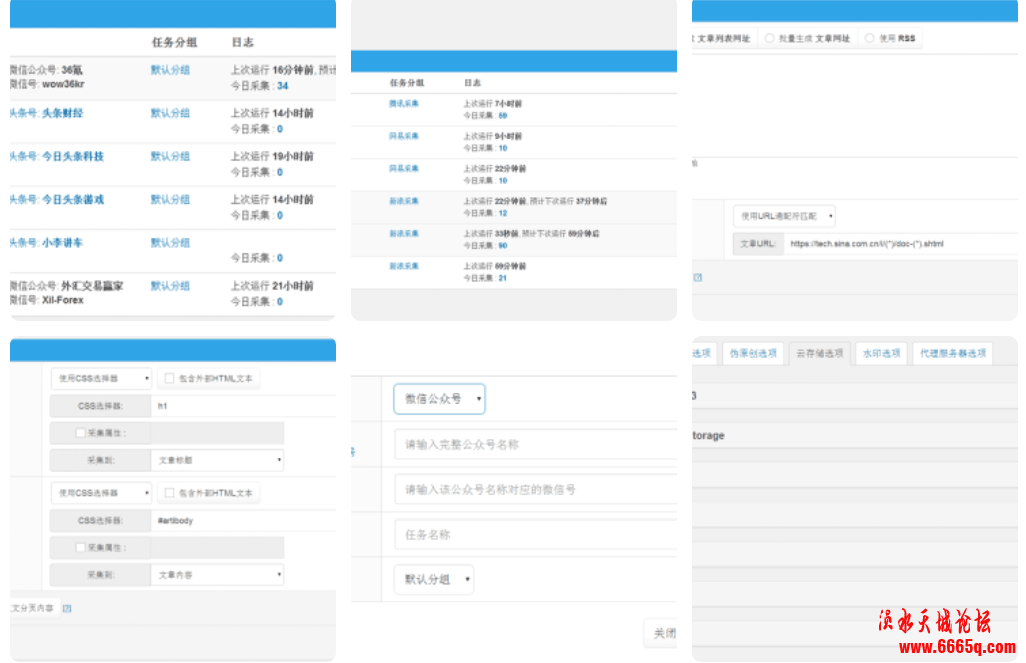The height and width of the screenshot is (663, 1026).
Task: Enable 采集属性 under the #artibody selector
Action: 80,547
